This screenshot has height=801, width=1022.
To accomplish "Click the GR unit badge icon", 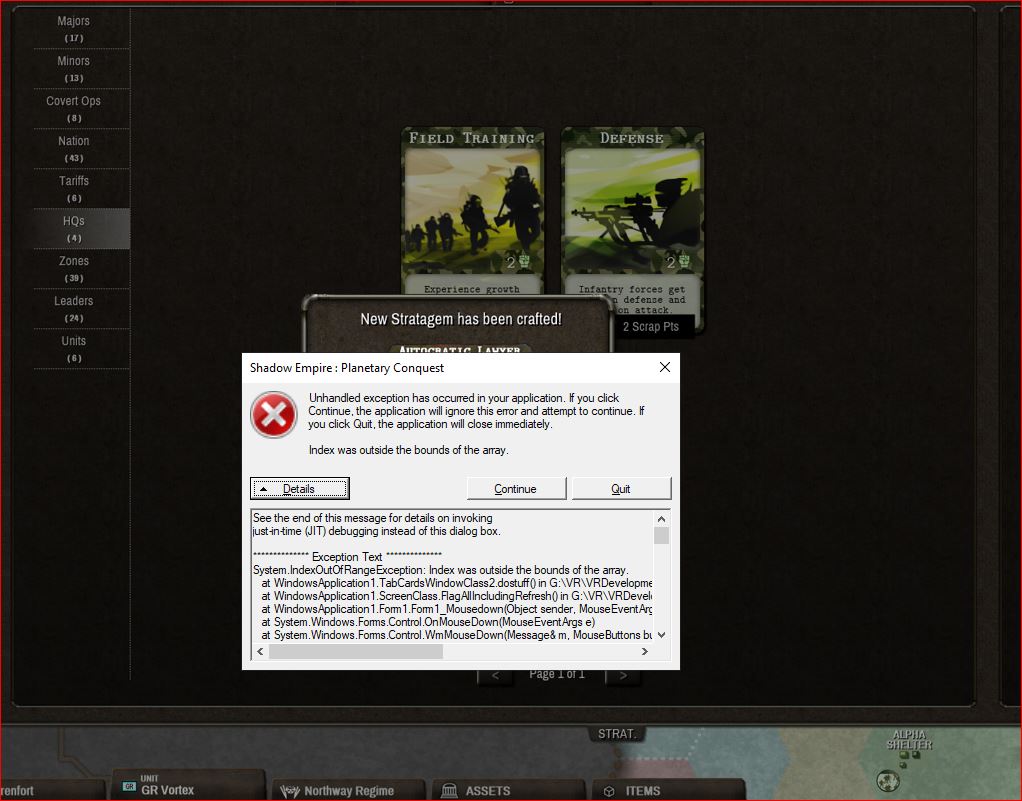I will click(129, 787).
